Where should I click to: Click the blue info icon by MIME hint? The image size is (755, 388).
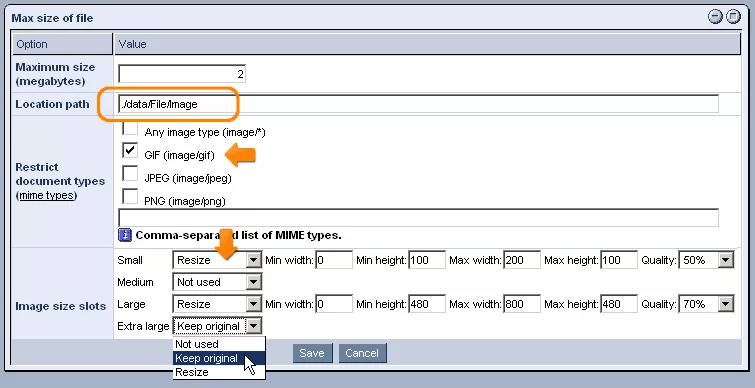click(x=125, y=235)
